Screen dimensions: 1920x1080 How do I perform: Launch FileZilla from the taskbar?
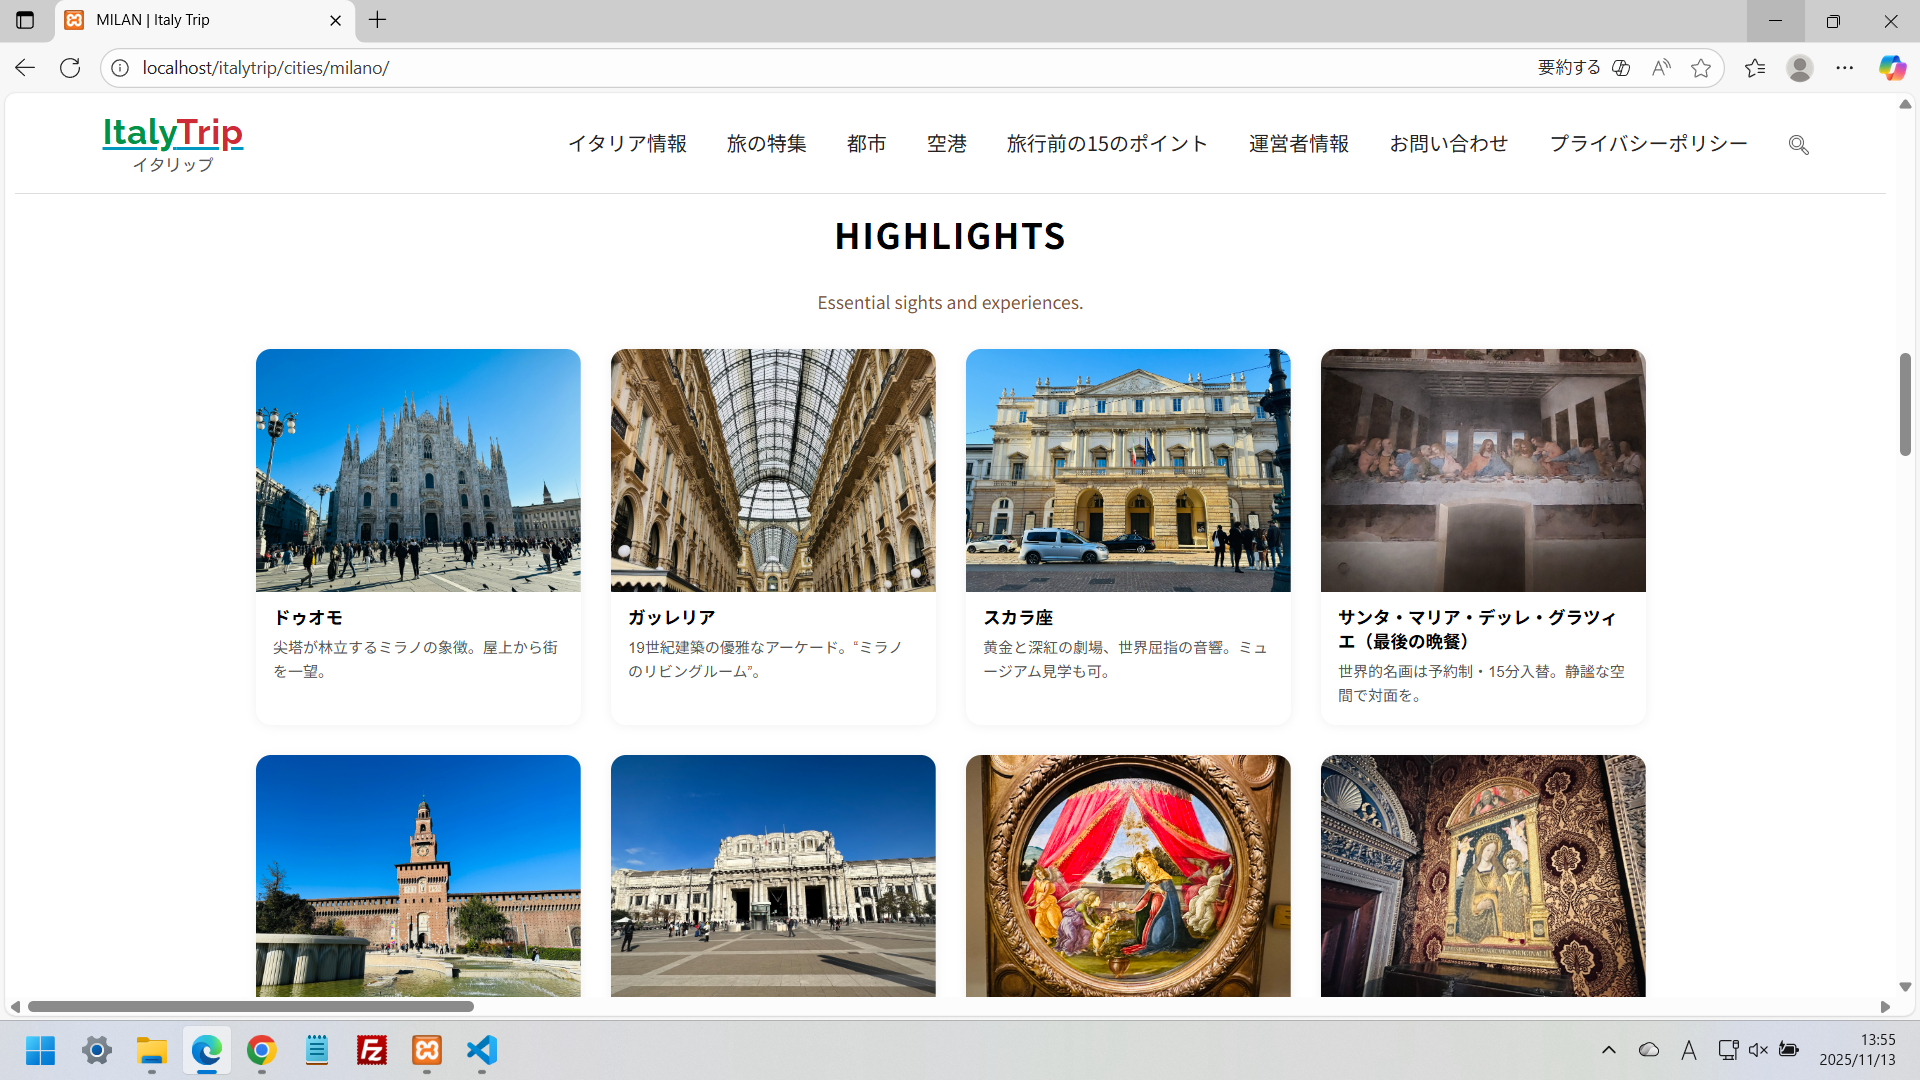372,1050
